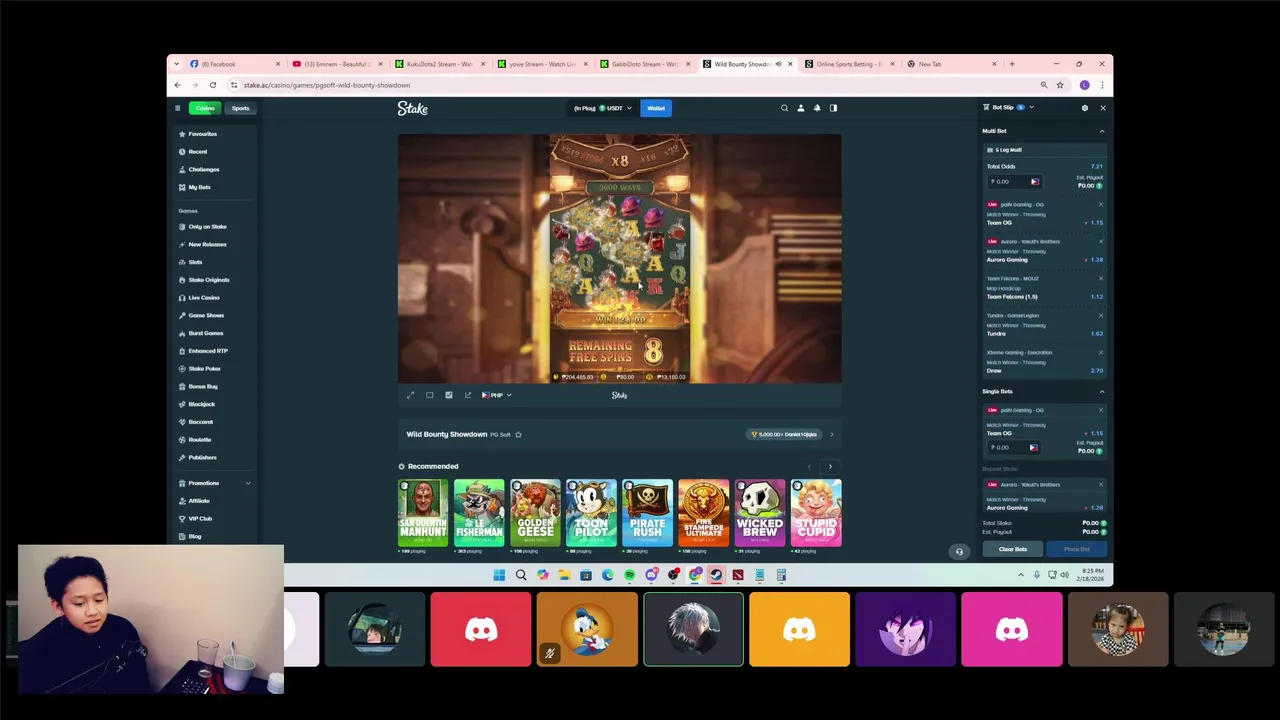Open the user profile icon

tap(800, 108)
